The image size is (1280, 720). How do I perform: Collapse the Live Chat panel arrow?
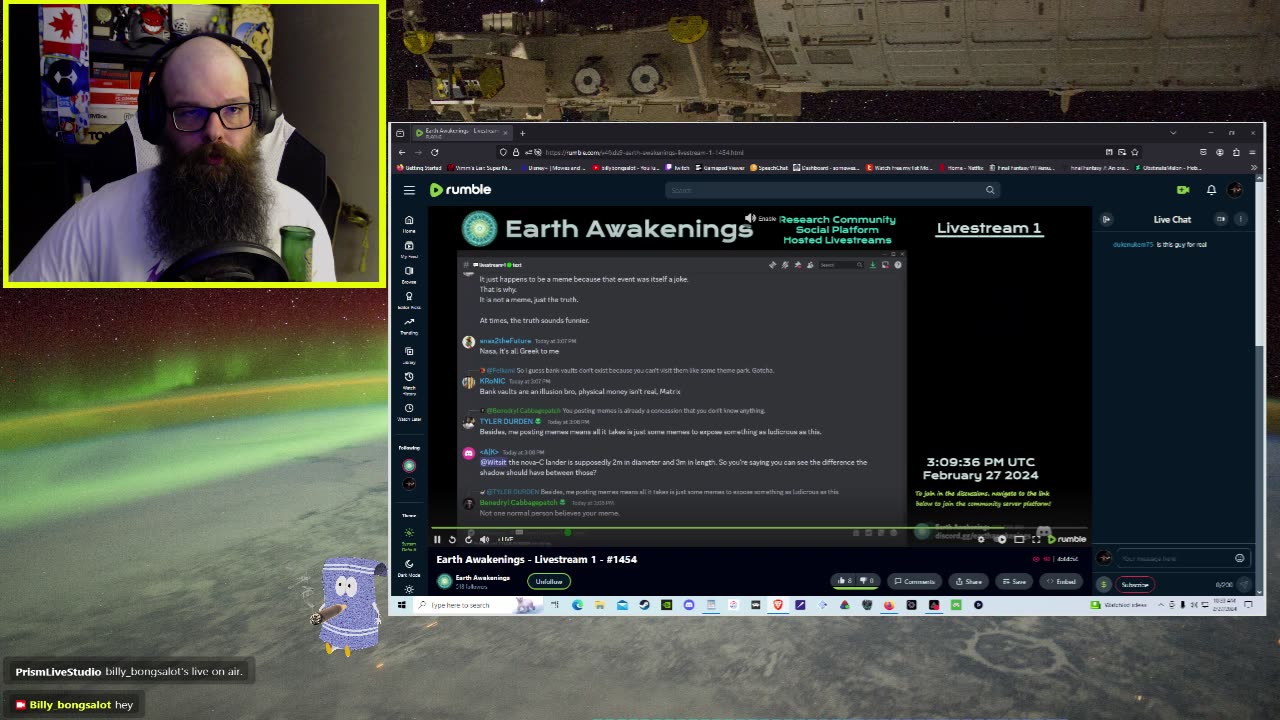(x=1106, y=219)
